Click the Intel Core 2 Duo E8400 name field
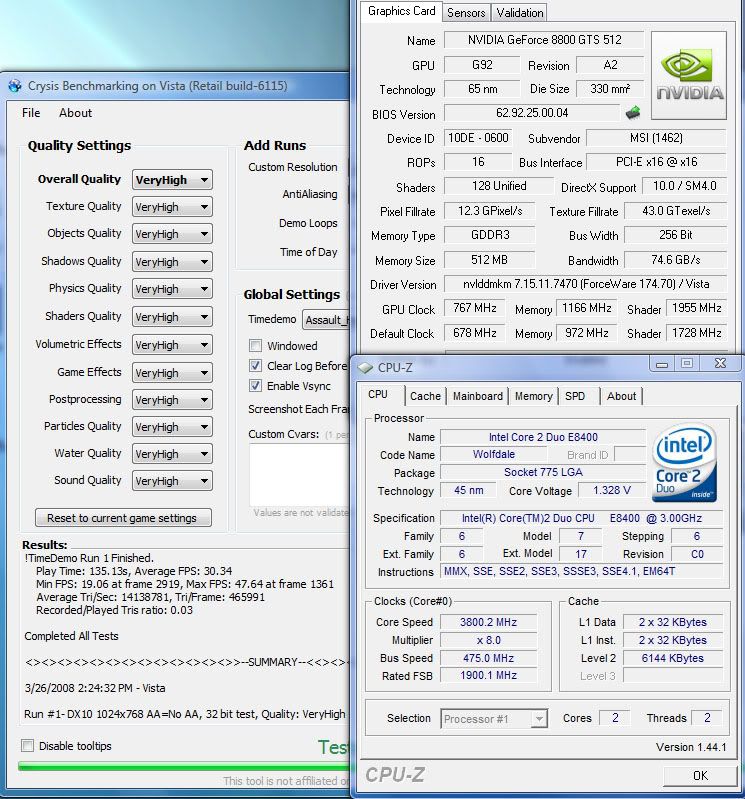The height and width of the screenshot is (799, 745). click(543, 437)
